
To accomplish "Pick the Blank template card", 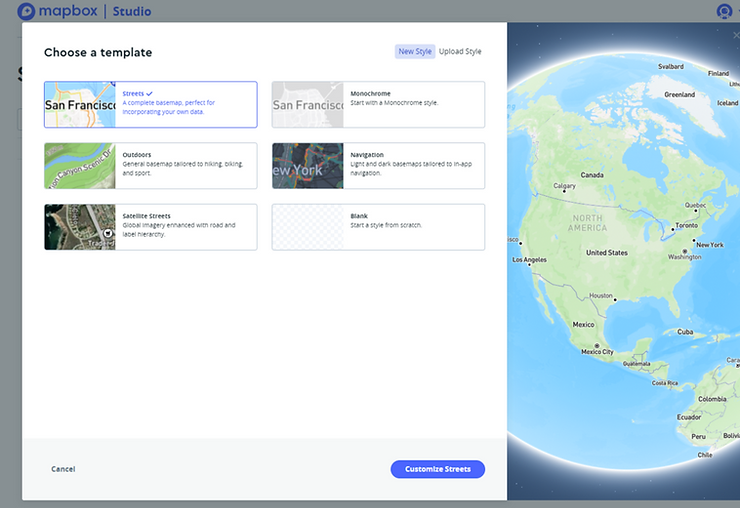I will point(378,227).
